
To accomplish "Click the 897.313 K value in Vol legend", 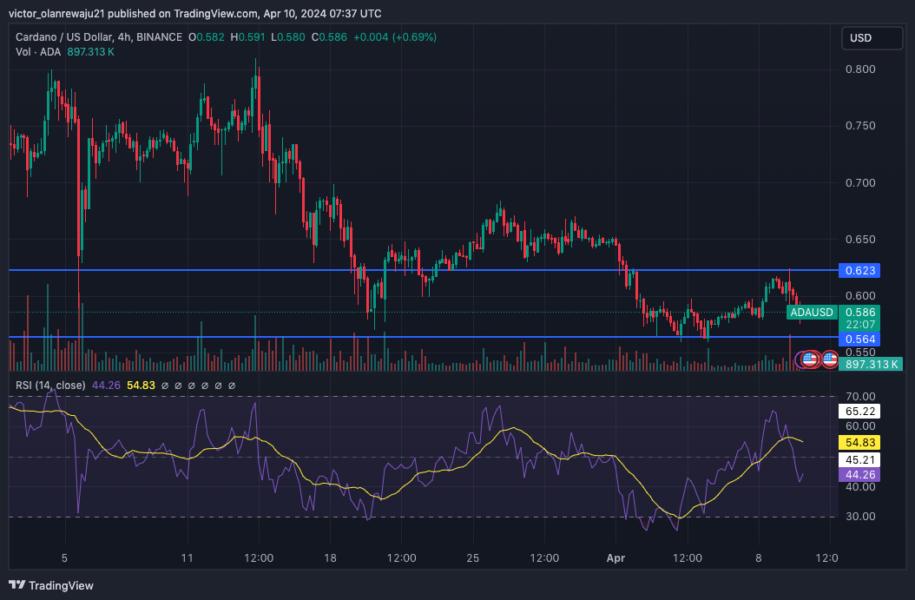I will [90, 52].
